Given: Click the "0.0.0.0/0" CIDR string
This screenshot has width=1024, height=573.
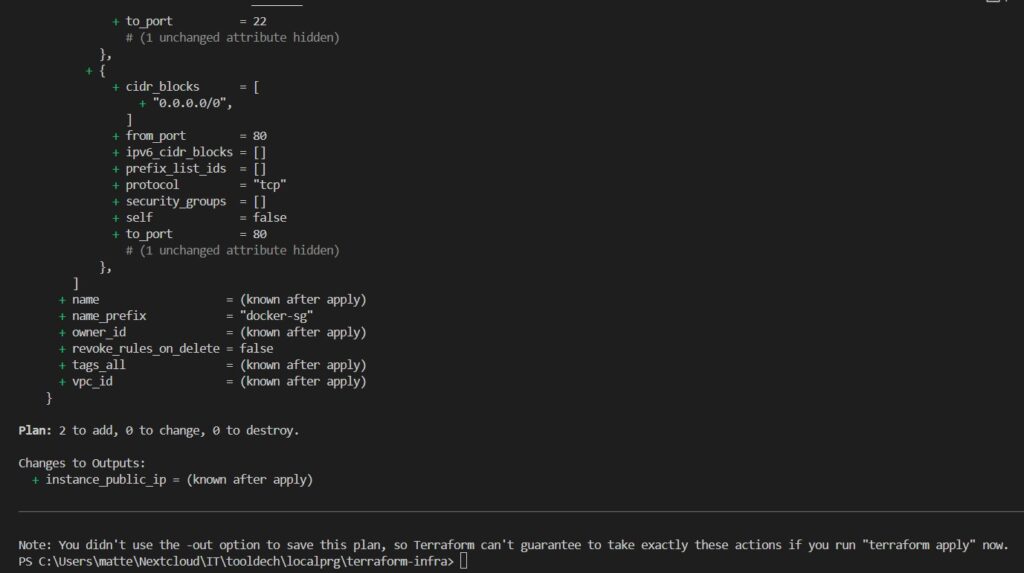Looking at the screenshot, I should (192, 103).
